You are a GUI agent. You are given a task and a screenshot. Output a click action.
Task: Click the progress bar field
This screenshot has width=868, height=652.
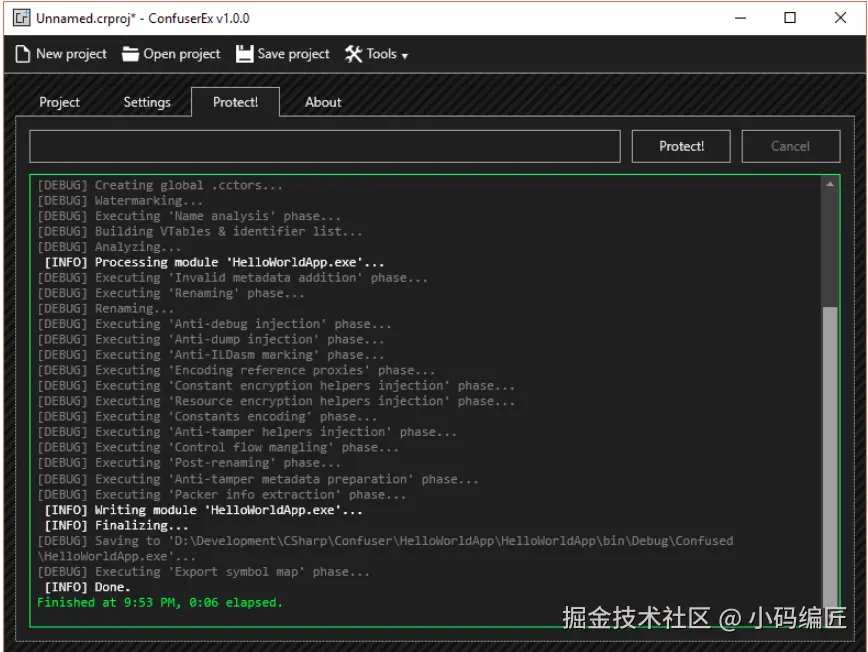point(325,146)
